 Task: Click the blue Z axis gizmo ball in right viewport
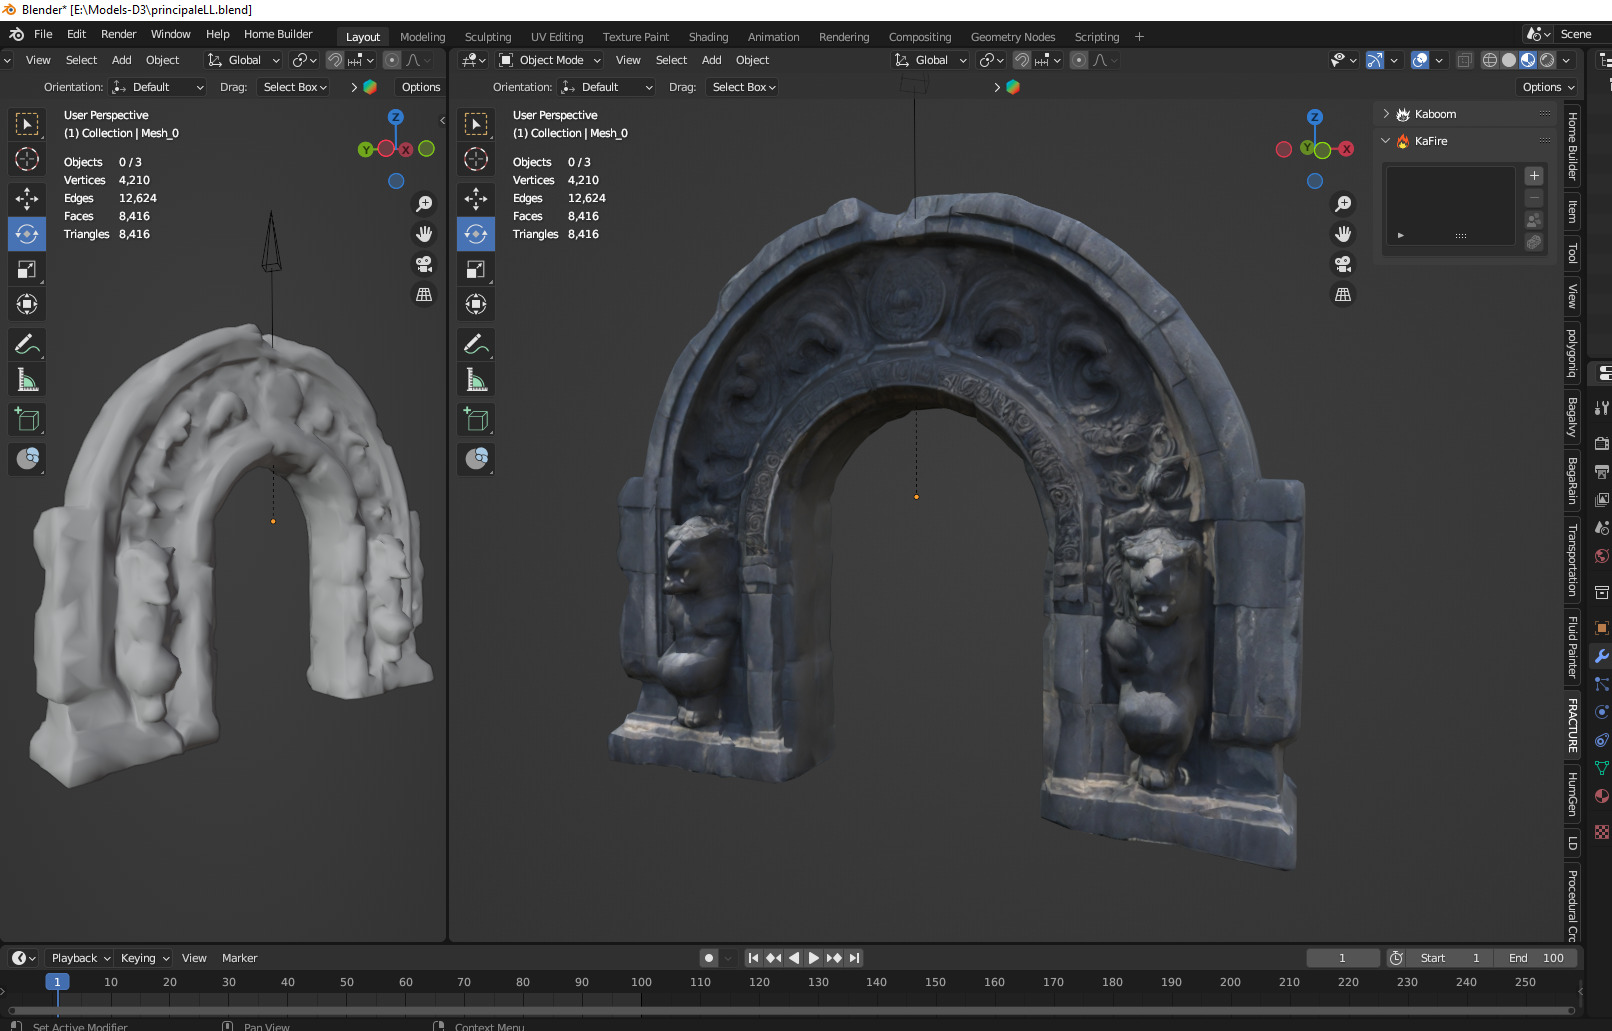(1315, 117)
